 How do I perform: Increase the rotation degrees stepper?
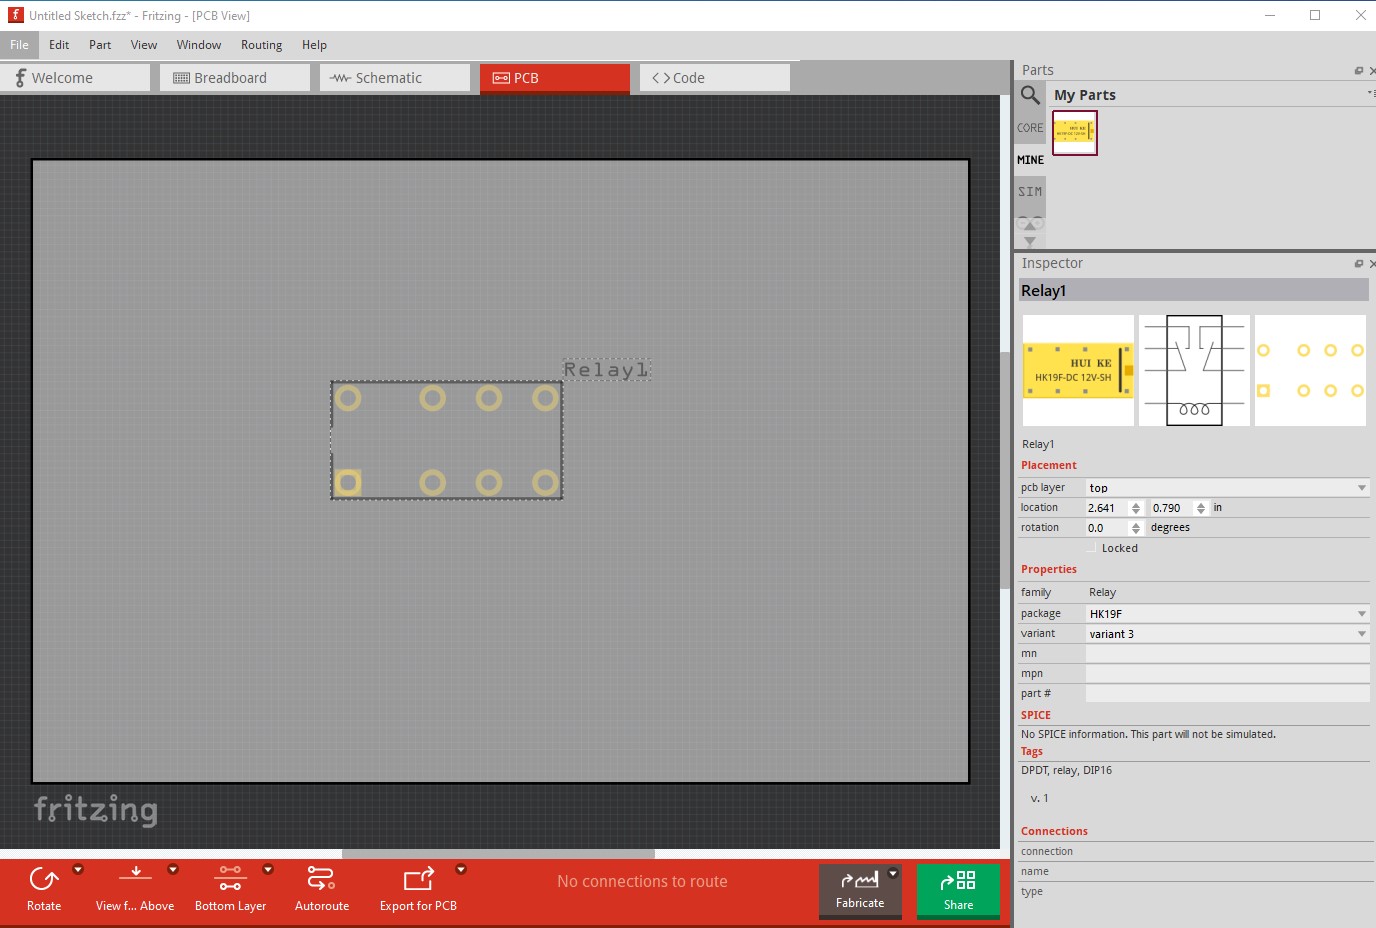1136,524
